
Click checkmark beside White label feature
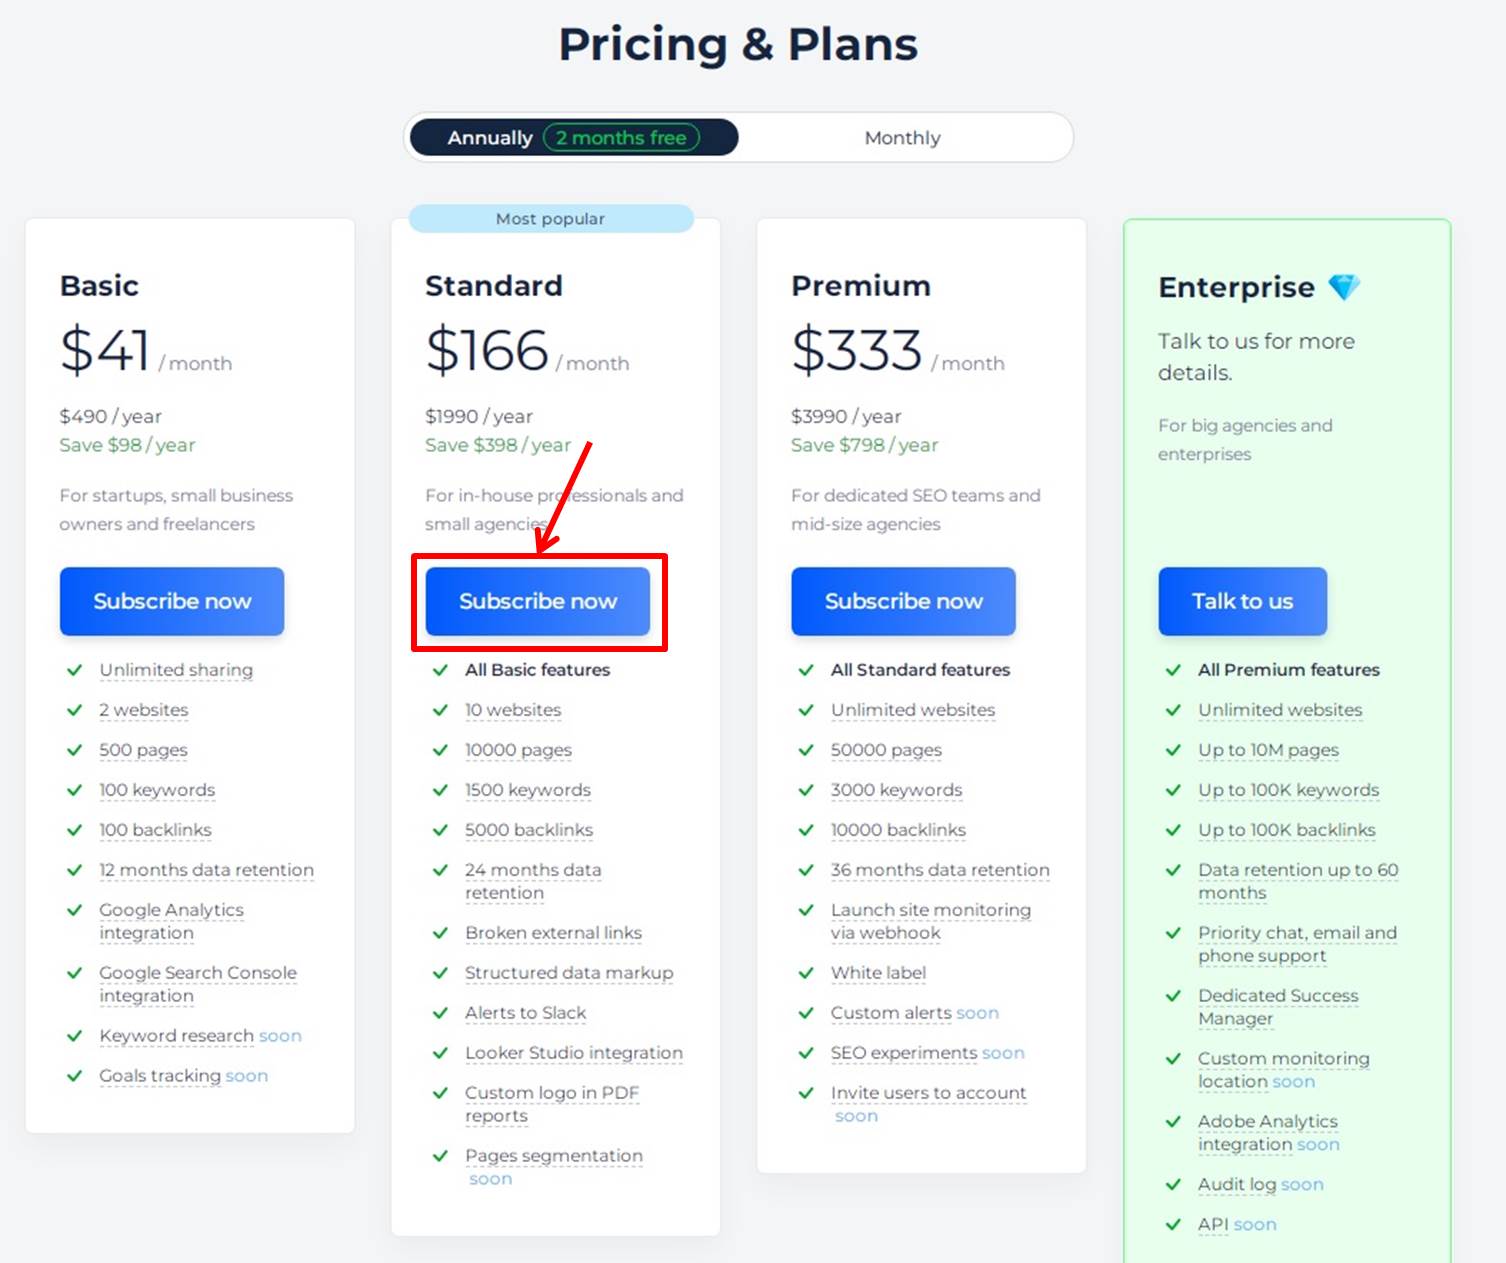coord(806,973)
